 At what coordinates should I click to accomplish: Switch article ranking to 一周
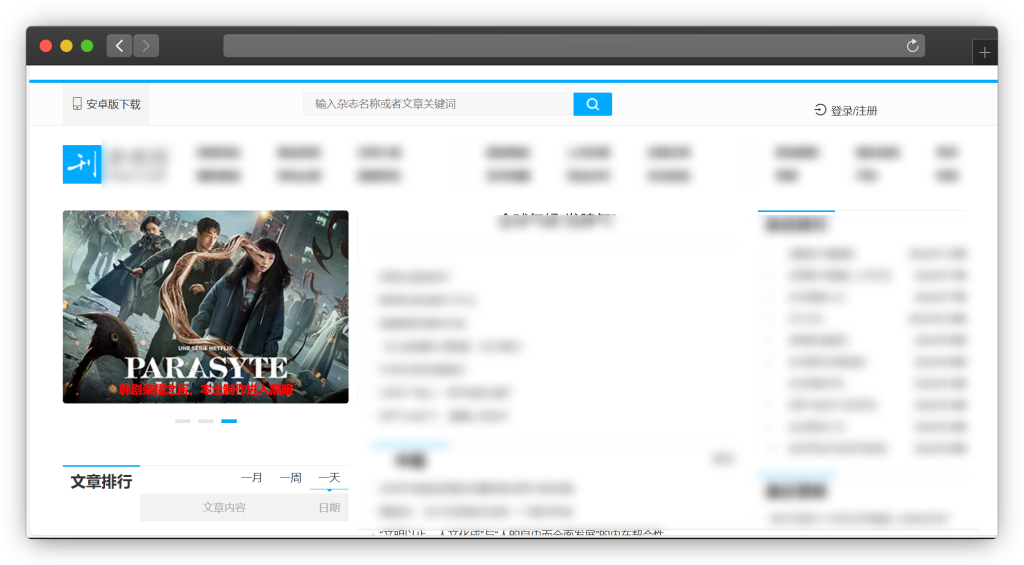[290, 478]
